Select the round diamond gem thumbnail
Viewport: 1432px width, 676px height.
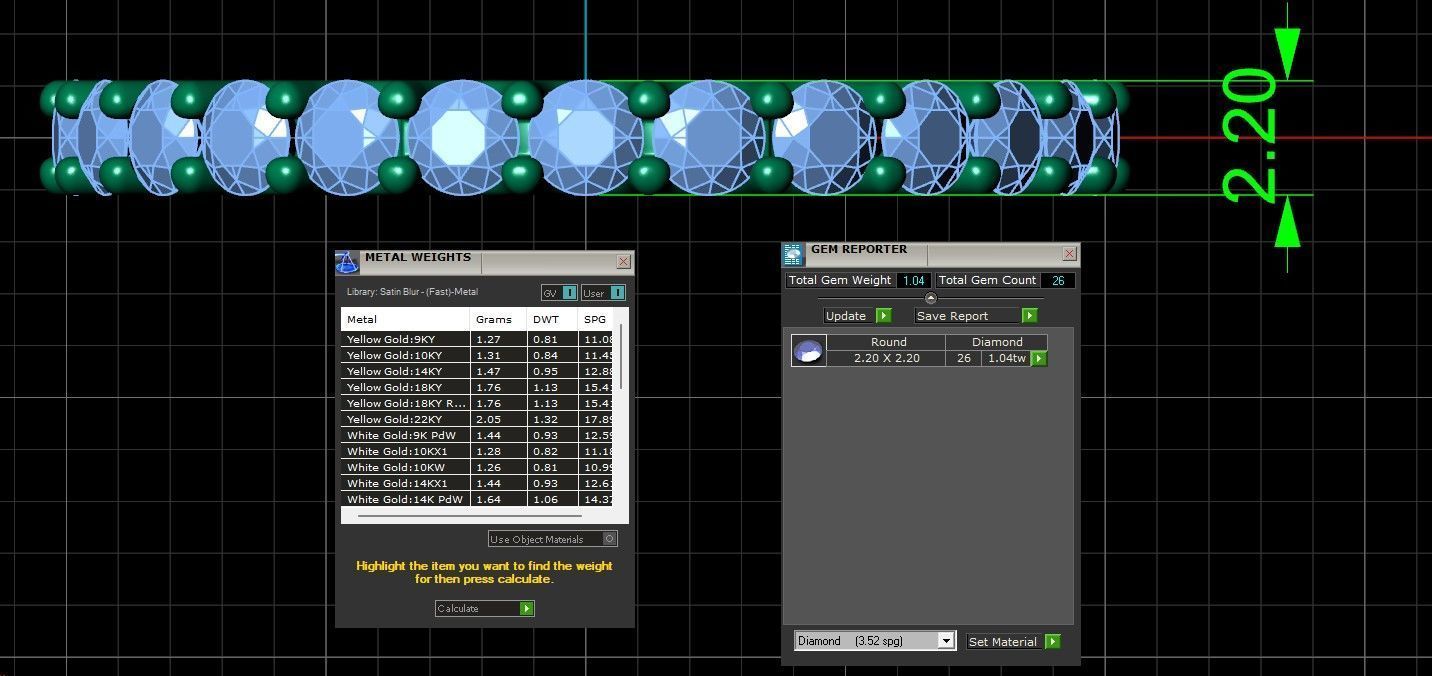pyautogui.click(x=808, y=350)
